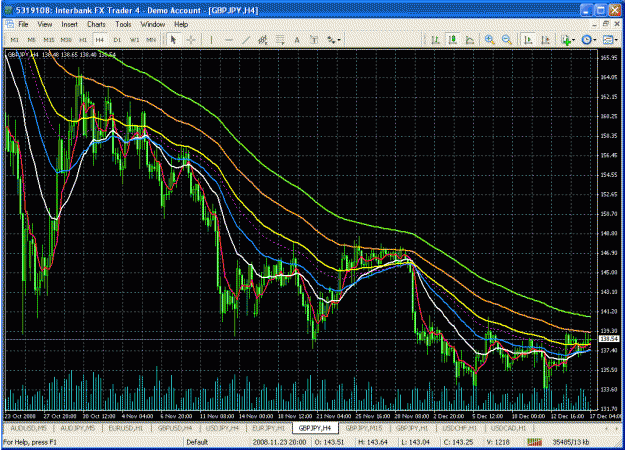Switch chart to H1 timeframe
625x450 pixels.
pos(83,40)
